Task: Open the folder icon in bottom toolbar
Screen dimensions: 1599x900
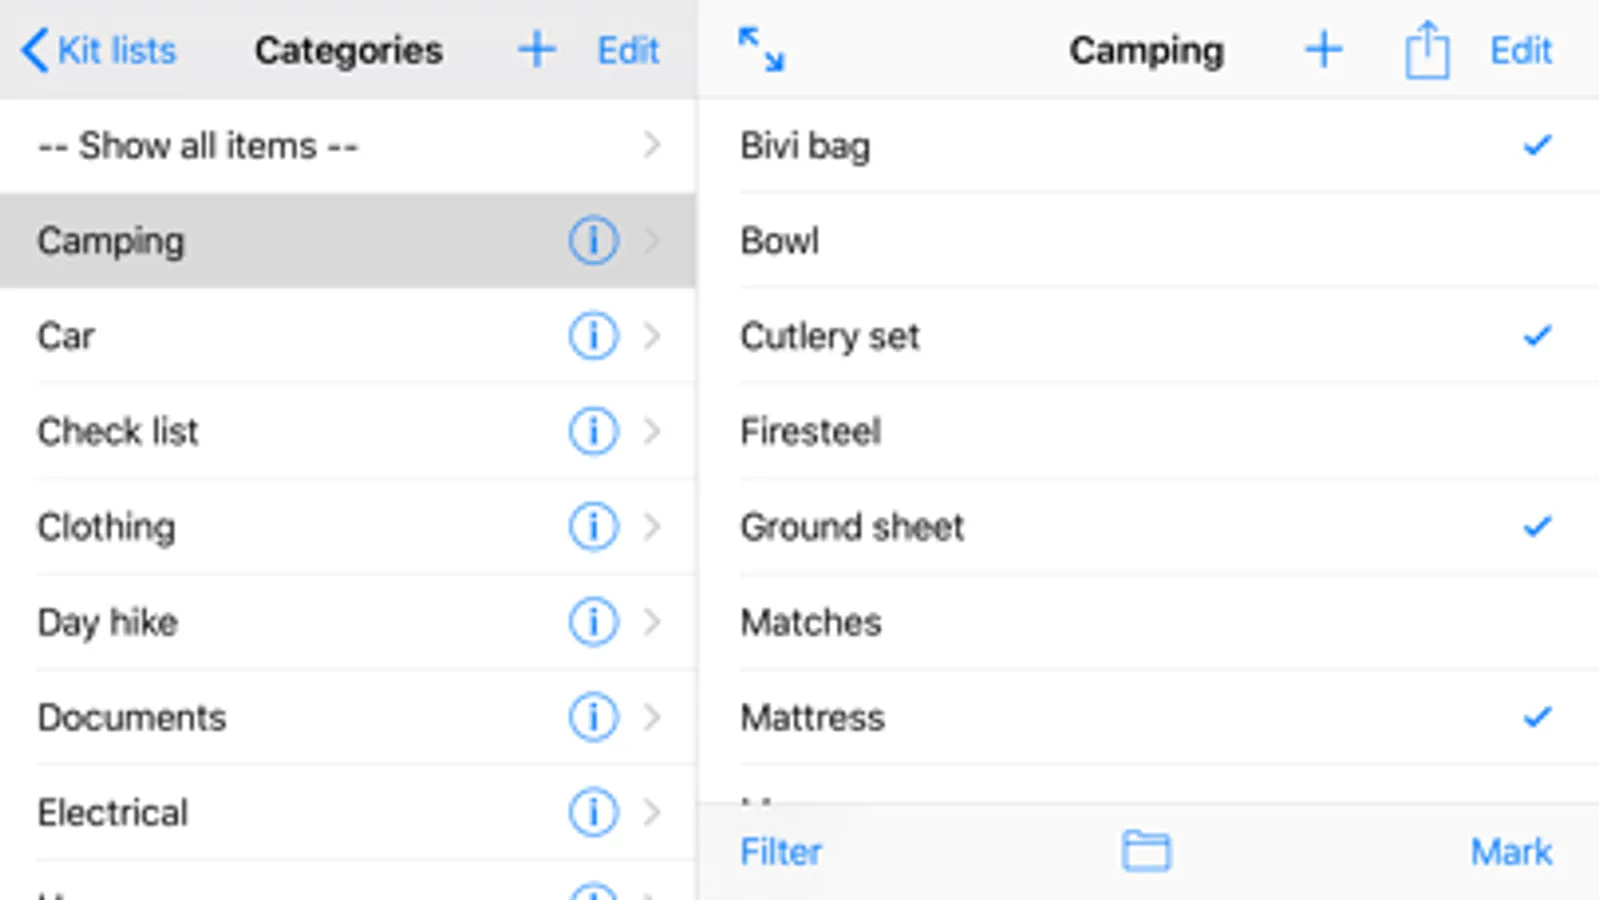Action: tap(1146, 852)
